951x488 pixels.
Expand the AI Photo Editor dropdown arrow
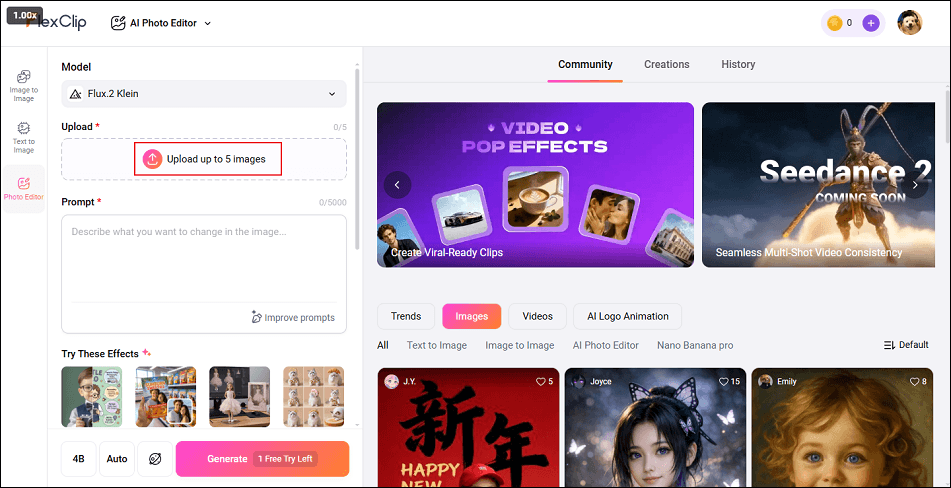coord(207,24)
